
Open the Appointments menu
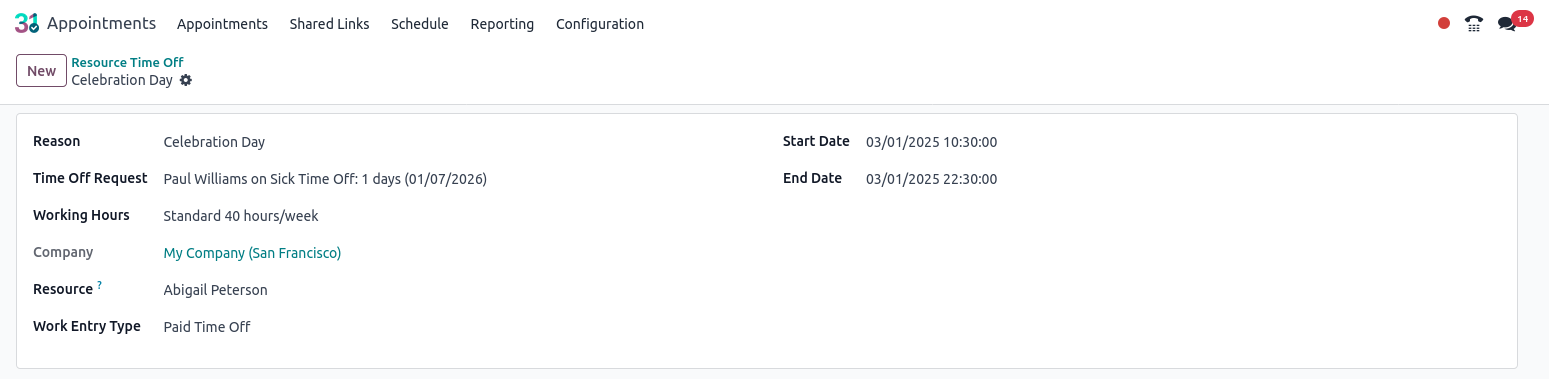click(222, 24)
